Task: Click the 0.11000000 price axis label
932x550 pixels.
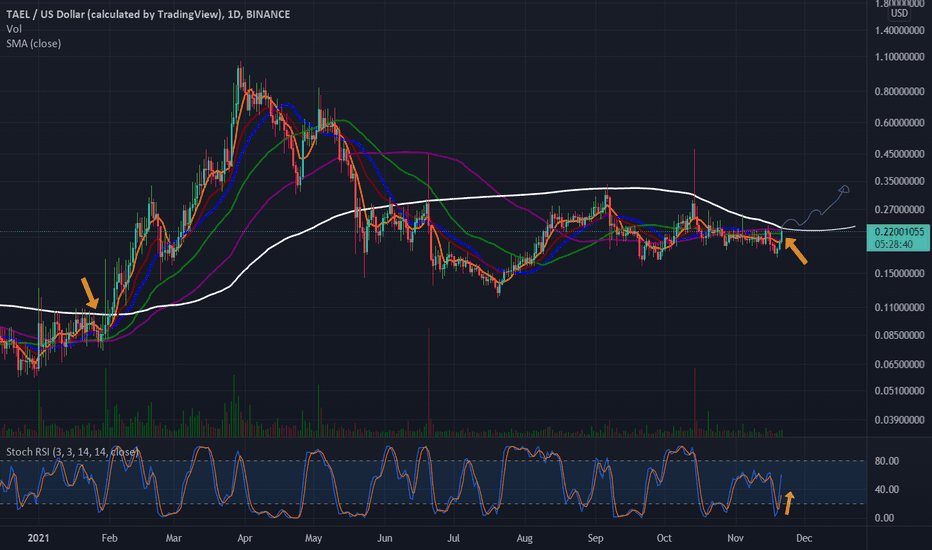Action: point(899,307)
